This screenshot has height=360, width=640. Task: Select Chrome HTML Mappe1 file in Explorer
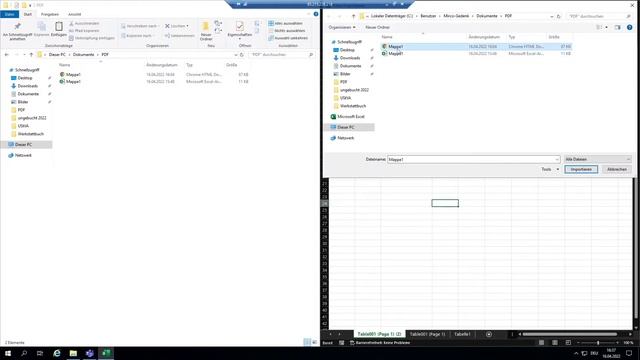[154, 75]
